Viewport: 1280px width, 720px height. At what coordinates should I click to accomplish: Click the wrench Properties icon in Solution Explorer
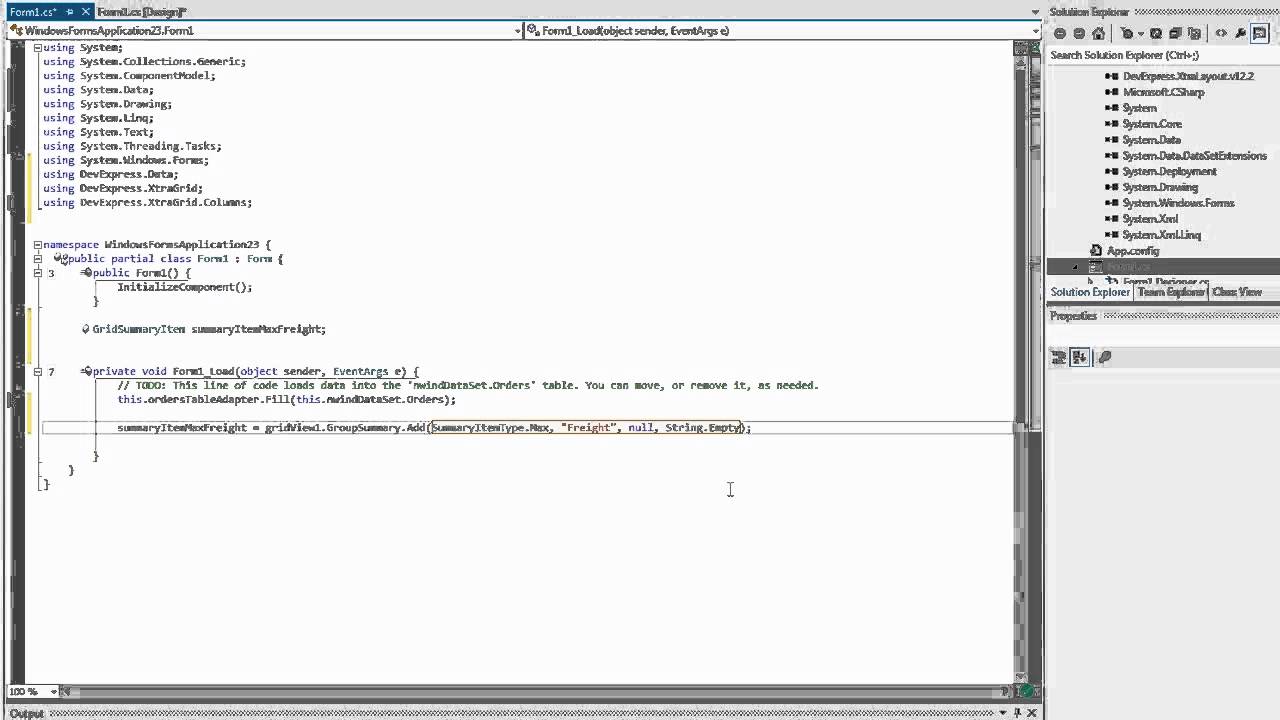point(1240,34)
